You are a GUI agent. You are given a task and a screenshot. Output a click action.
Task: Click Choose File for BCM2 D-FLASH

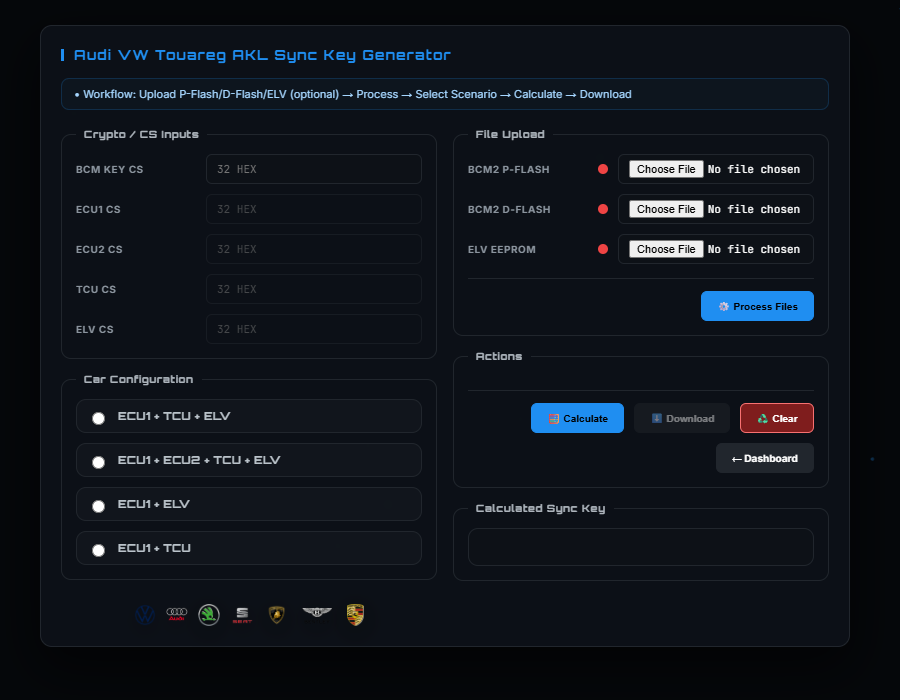pyautogui.click(x=665, y=209)
